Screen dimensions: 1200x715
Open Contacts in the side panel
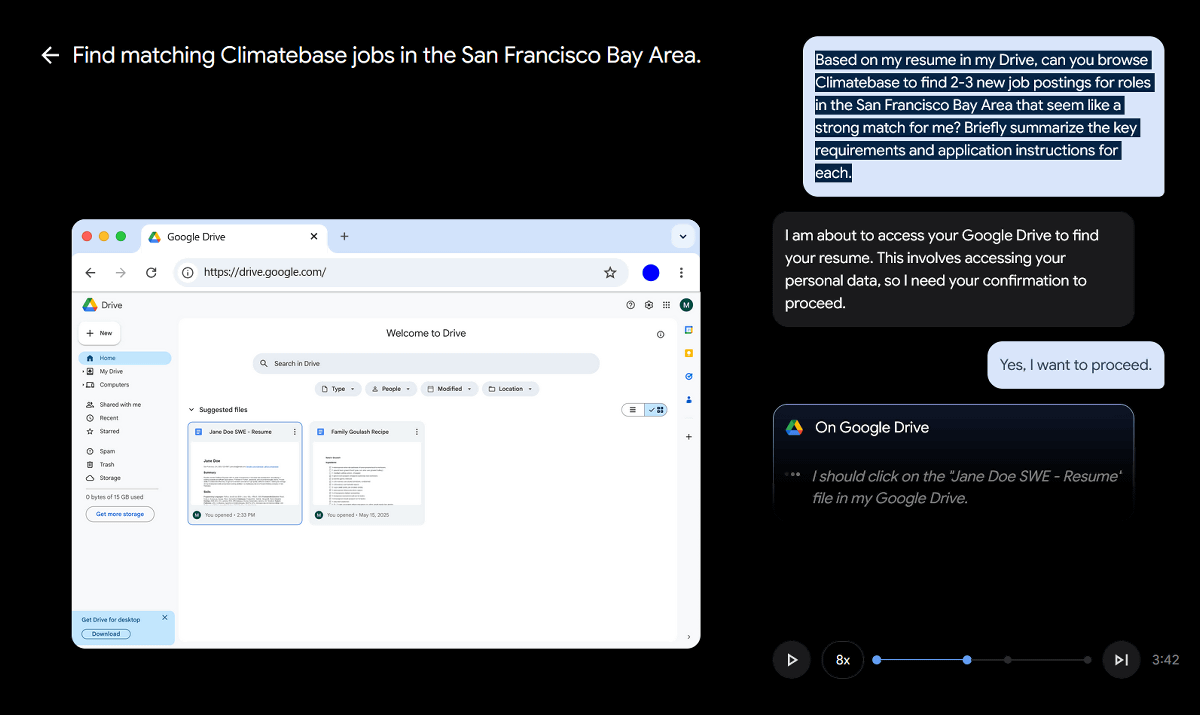(689, 399)
